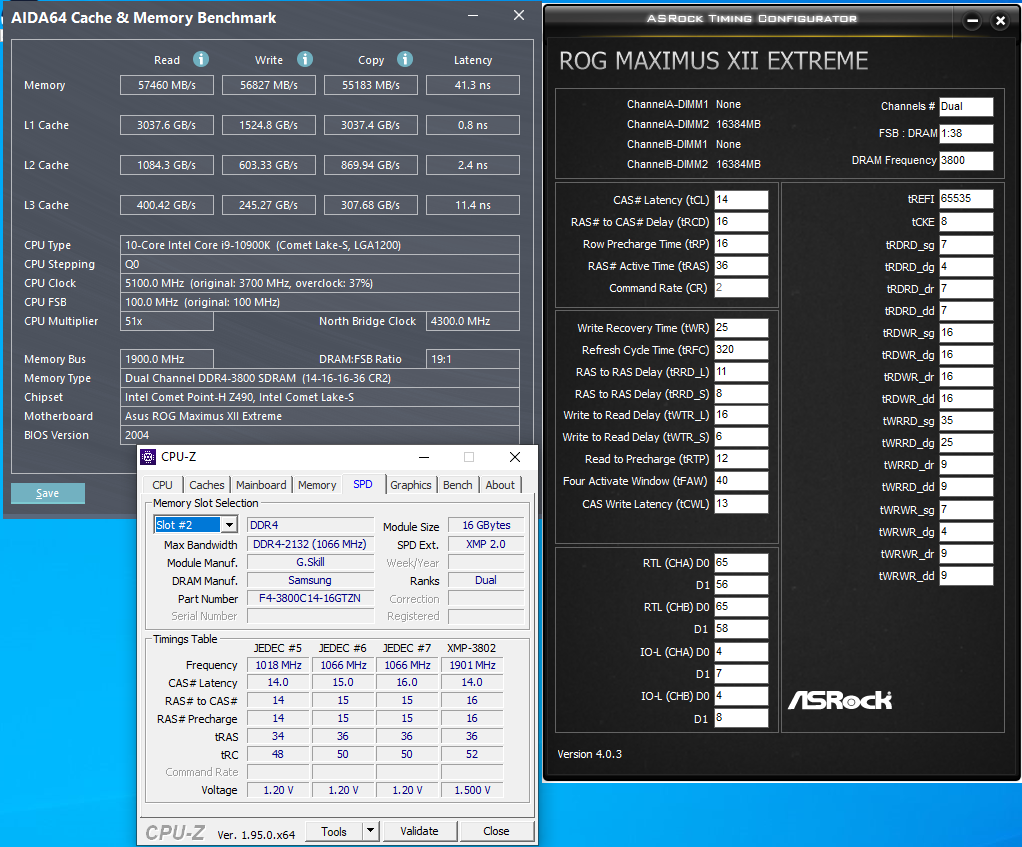Viewport: 1022px width, 847px height.
Task: Click the Command Rate (CR) field
Action: (x=741, y=288)
